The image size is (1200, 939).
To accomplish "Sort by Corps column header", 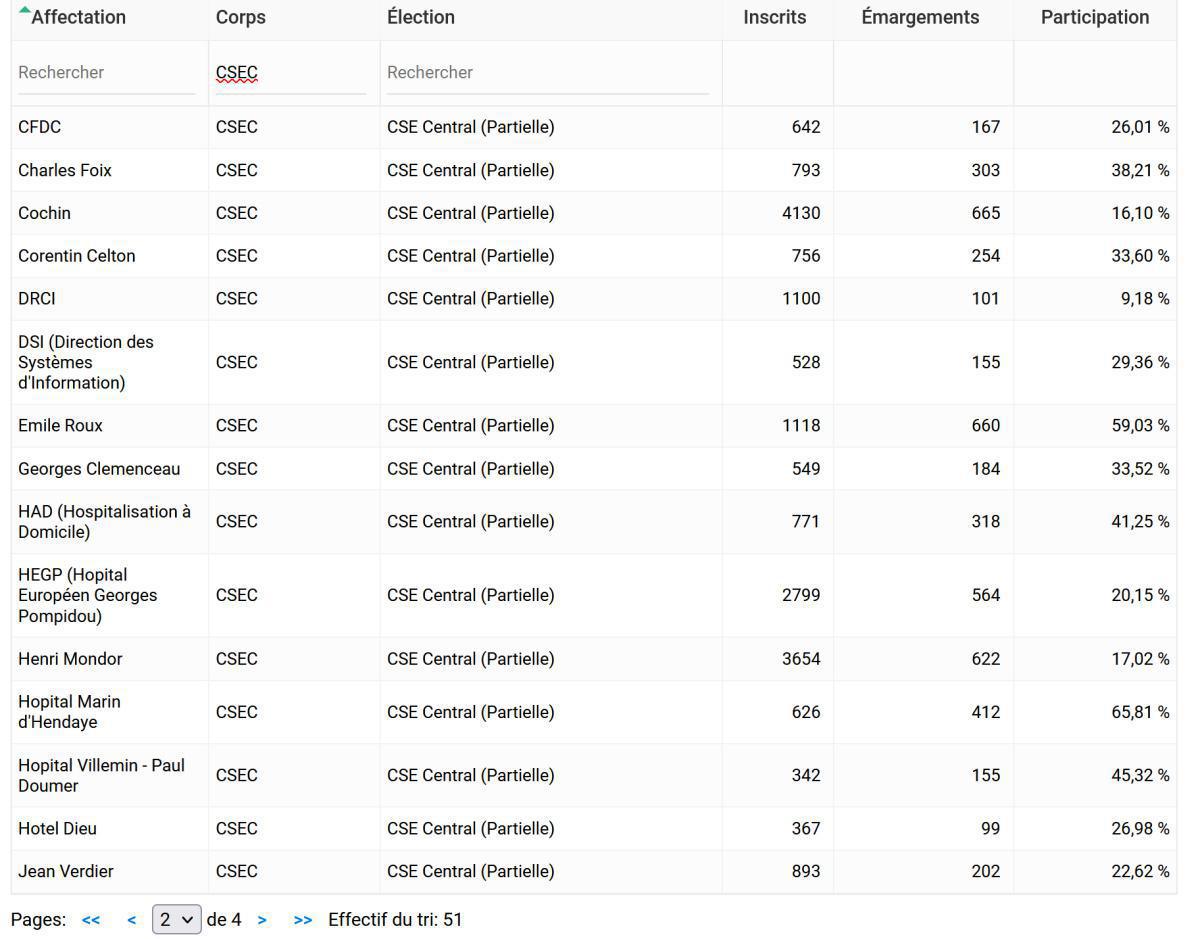I will click(x=241, y=17).
